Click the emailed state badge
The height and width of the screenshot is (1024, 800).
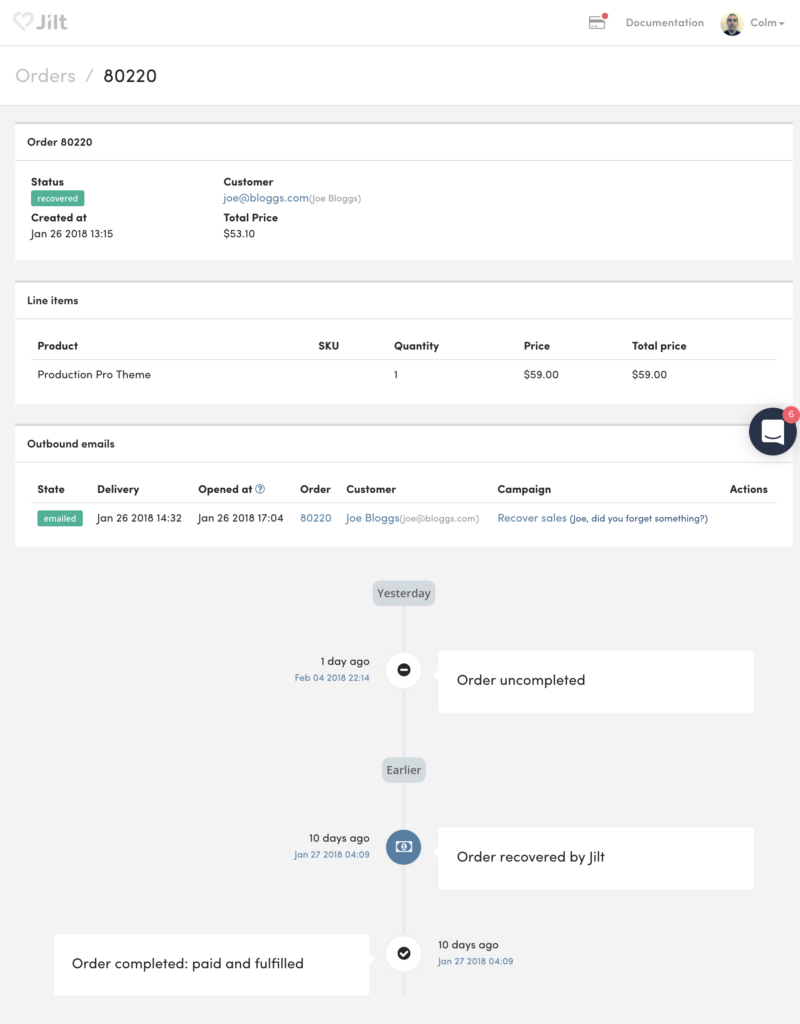click(60, 519)
